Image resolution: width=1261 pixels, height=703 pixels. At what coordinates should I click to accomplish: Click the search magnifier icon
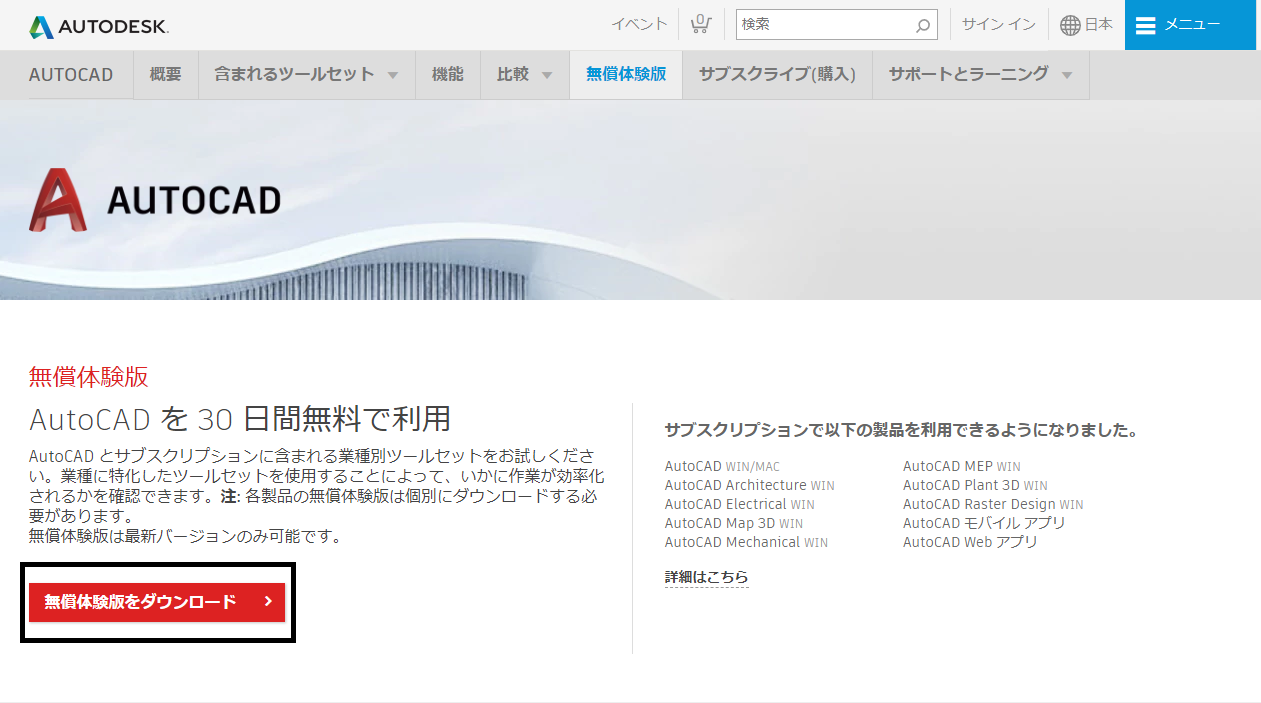(923, 25)
